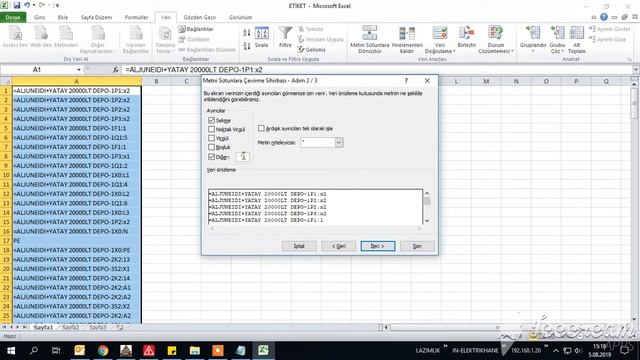Image resolution: width=640 pixels, height=360 pixels.
Task: Click Yinelenenleri Kaldır icon
Action: point(407,39)
